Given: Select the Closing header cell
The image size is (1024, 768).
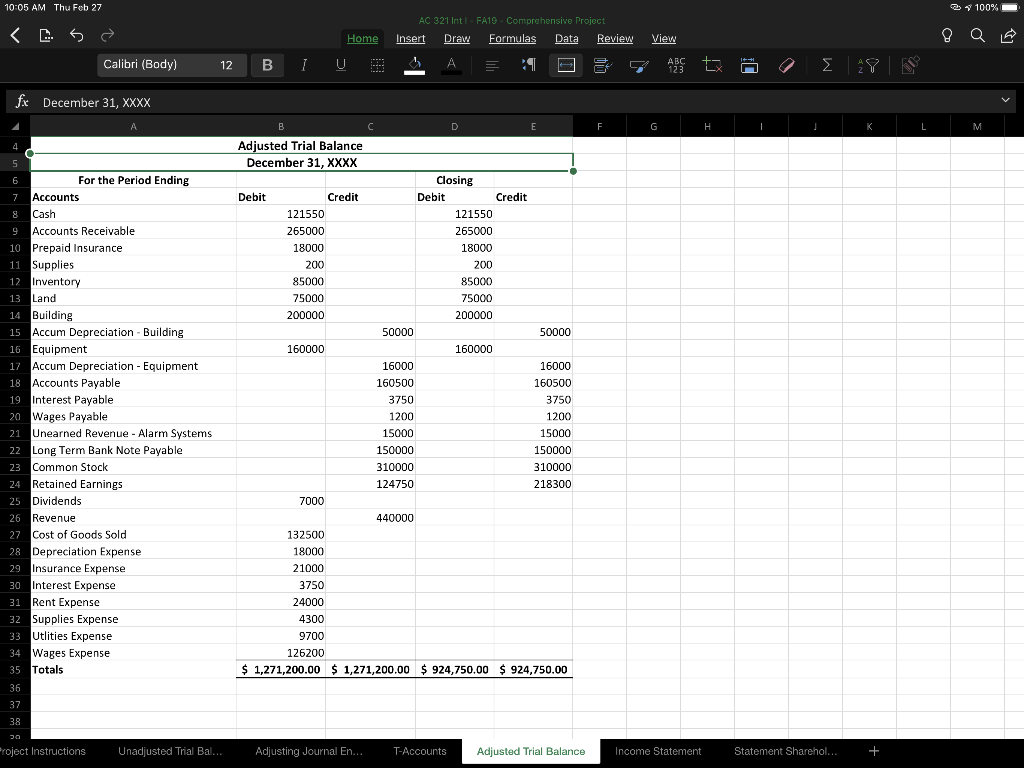Looking at the screenshot, I should coord(455,180).
